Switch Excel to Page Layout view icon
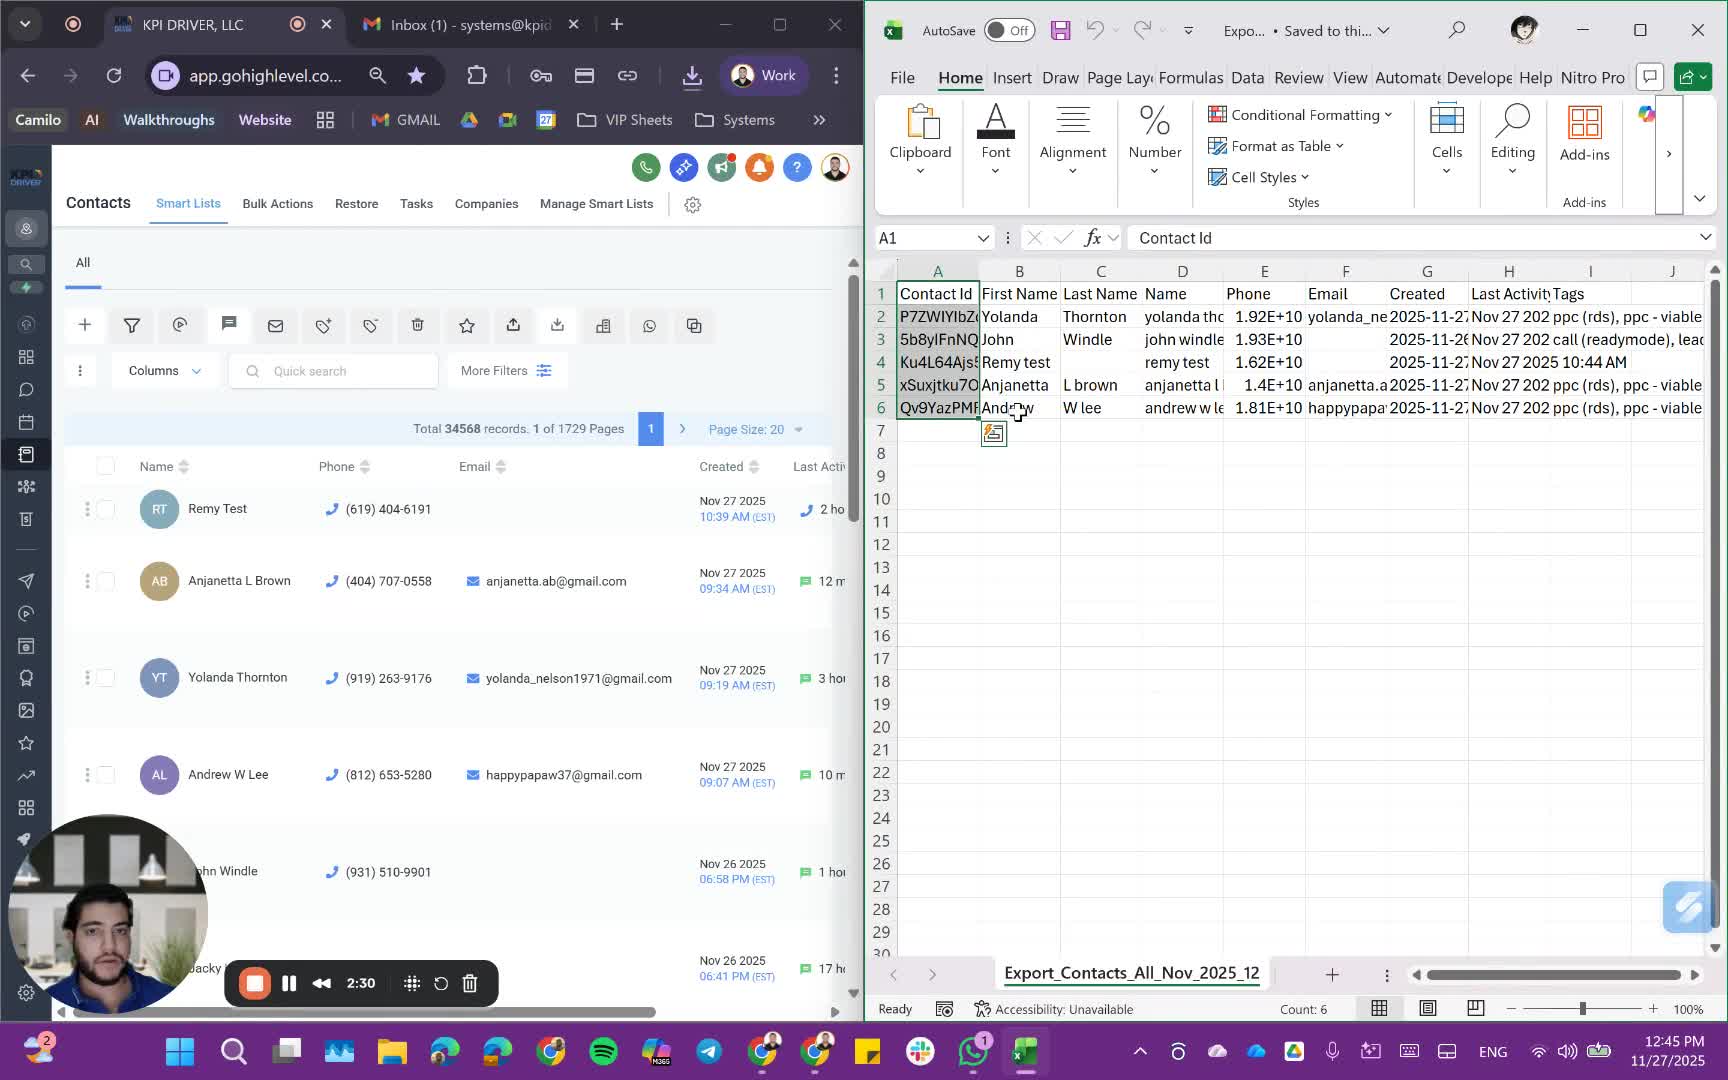Image resolution: width=1728 pixels, height=1080 pixels. (1428, 1008)
